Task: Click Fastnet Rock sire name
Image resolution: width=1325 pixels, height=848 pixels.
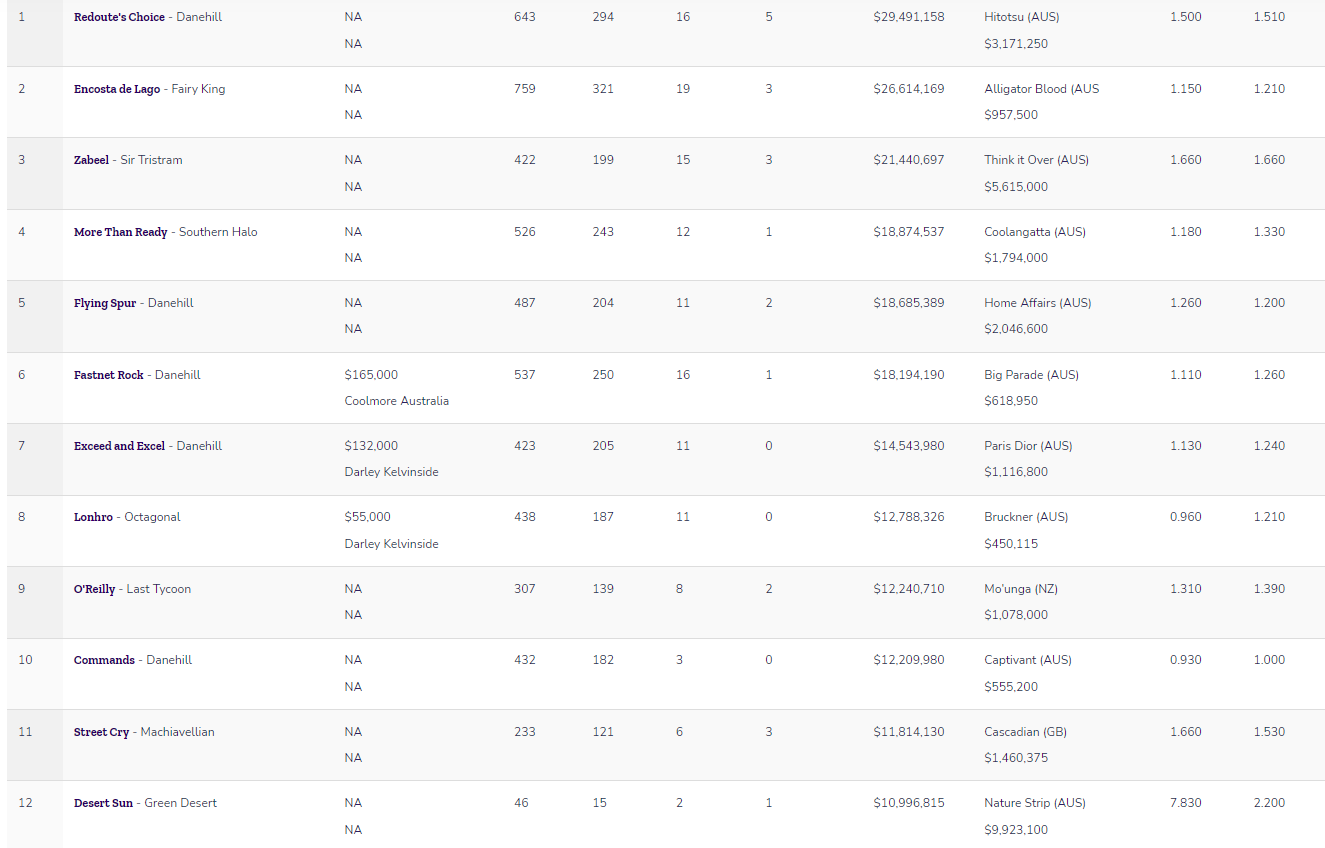Action: (109, 375)
